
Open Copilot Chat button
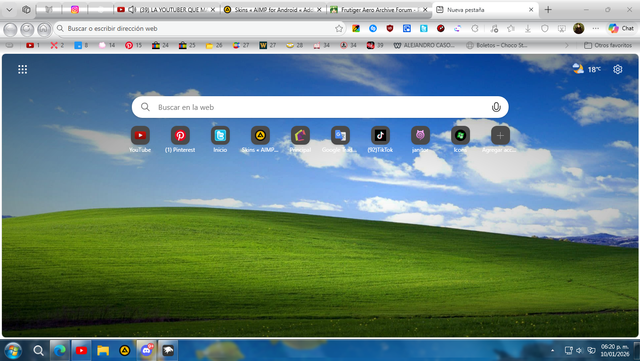coord(621,29)
